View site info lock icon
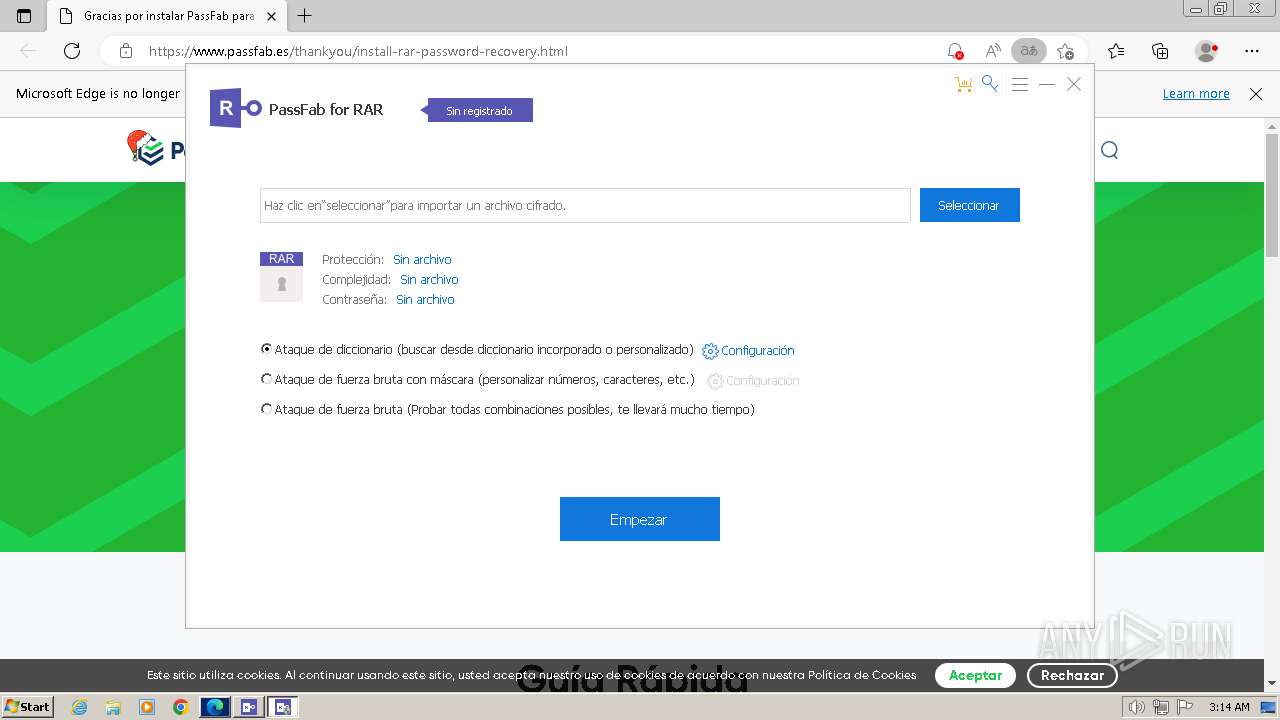The width and height of the screenshot is (1280, 720). tap(125, 51)
